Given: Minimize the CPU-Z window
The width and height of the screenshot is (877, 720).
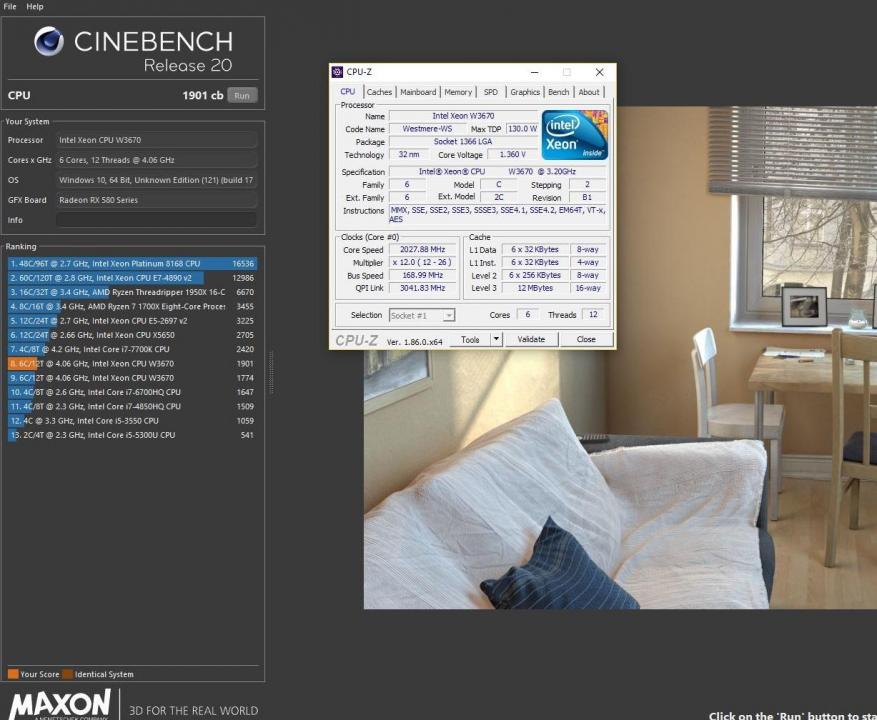Looking at the screenshot, I should 535,72.
